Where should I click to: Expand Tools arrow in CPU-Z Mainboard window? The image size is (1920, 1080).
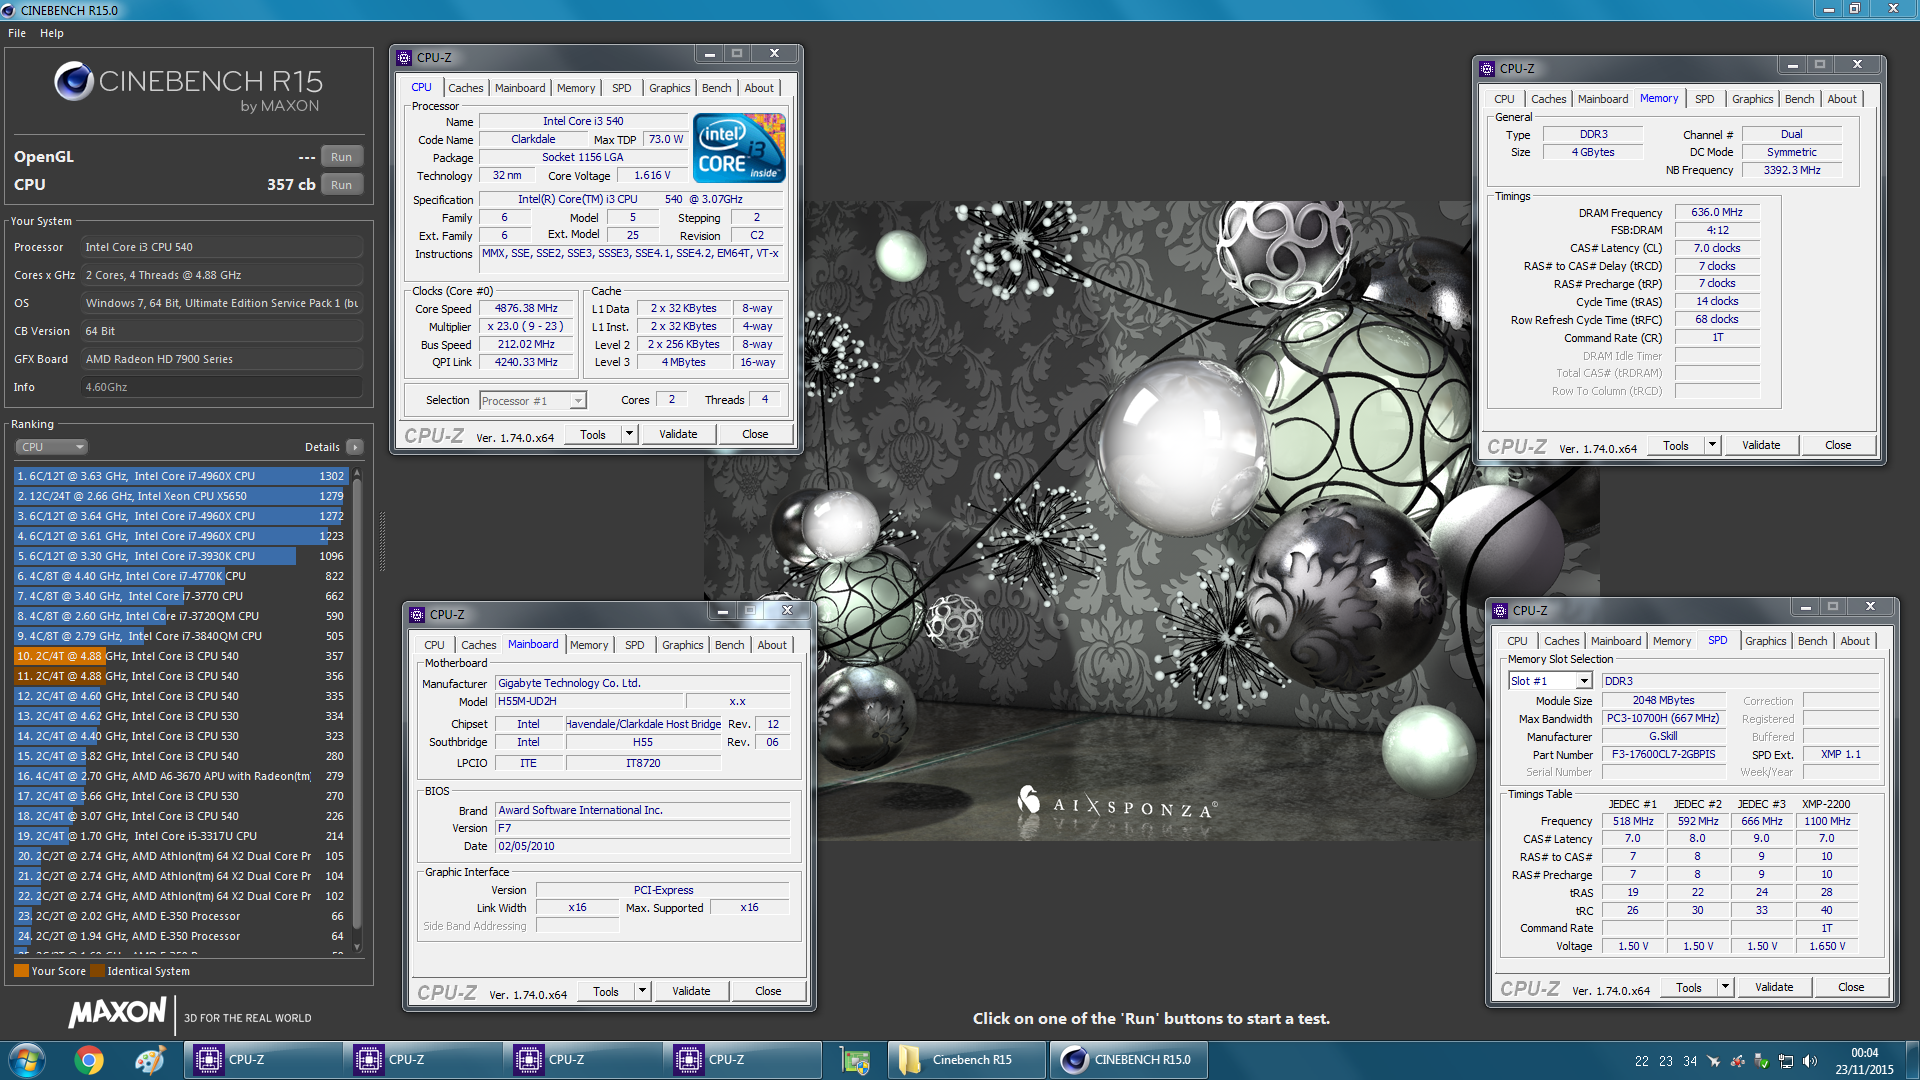642,991
